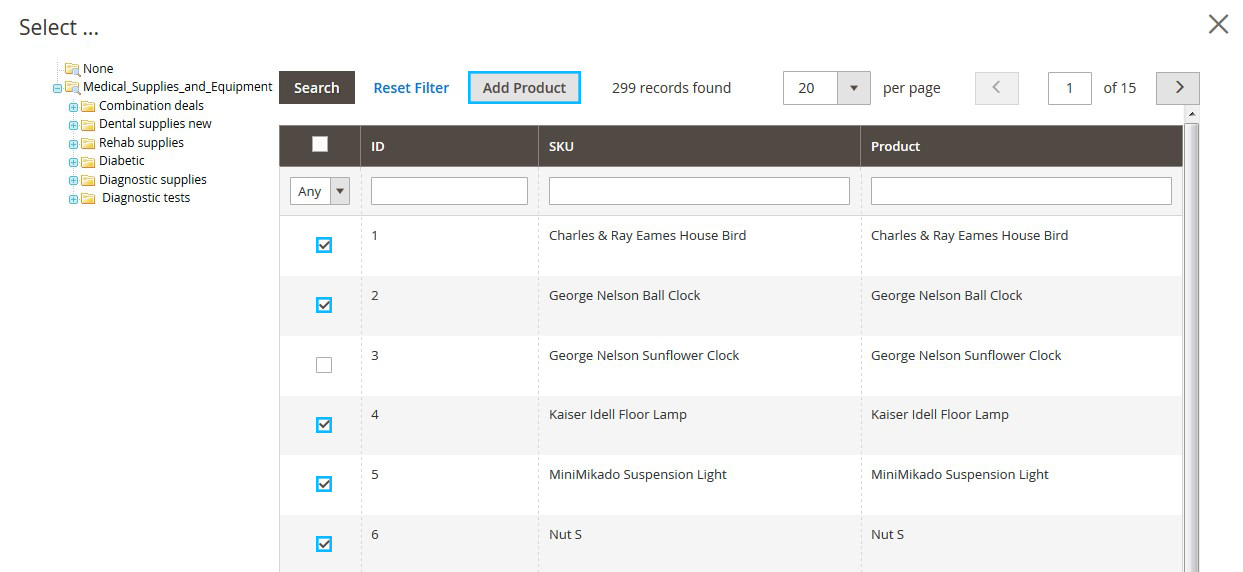Click the Diabetic folder icon
1243x572 pixels.
88,161
